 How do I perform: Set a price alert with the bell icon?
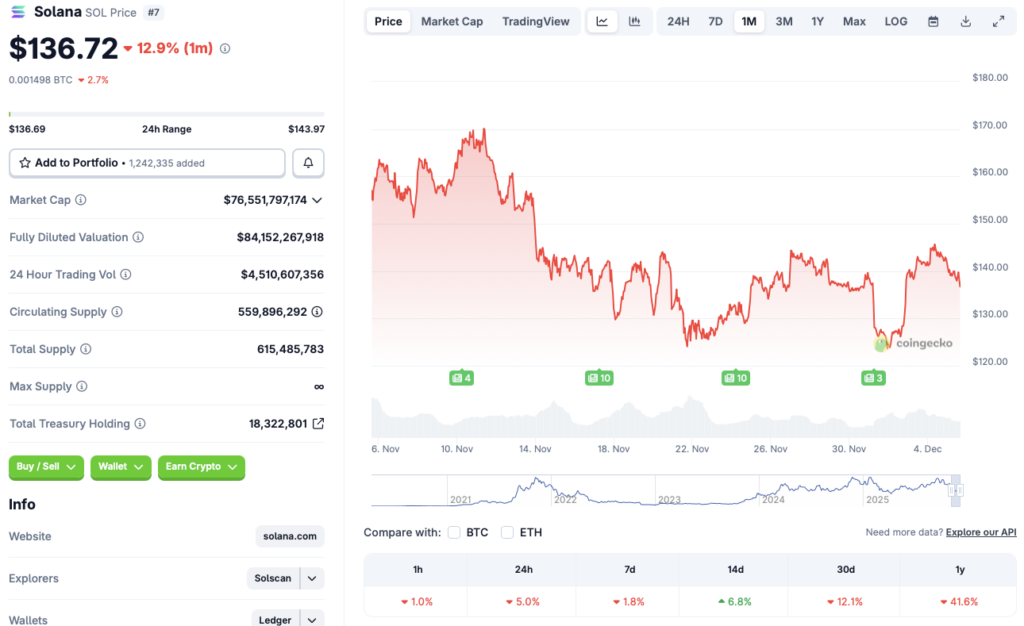coord(308,162)
